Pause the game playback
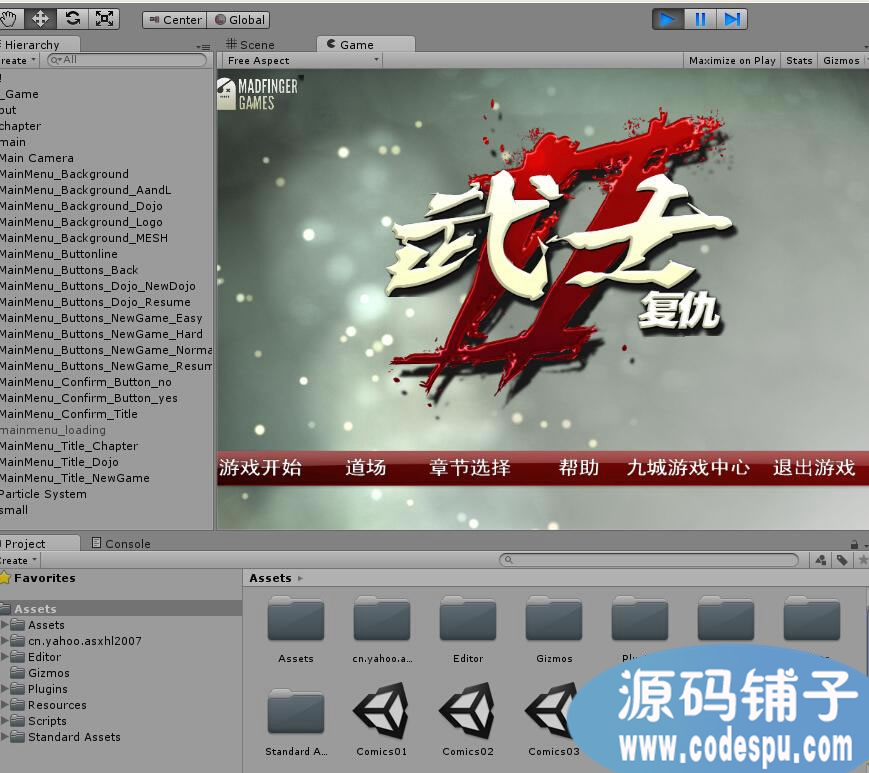The image size is (869, 773). point(700,19)
